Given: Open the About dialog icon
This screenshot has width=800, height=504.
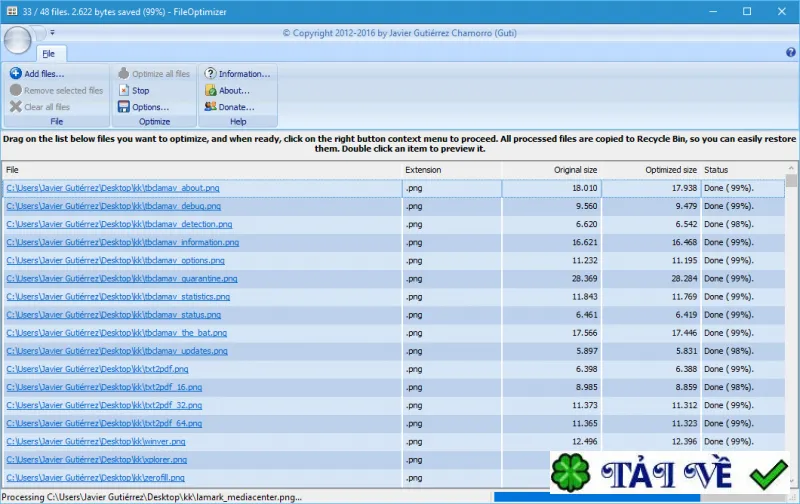Looking at the screenshot, I should pos(210,90).
